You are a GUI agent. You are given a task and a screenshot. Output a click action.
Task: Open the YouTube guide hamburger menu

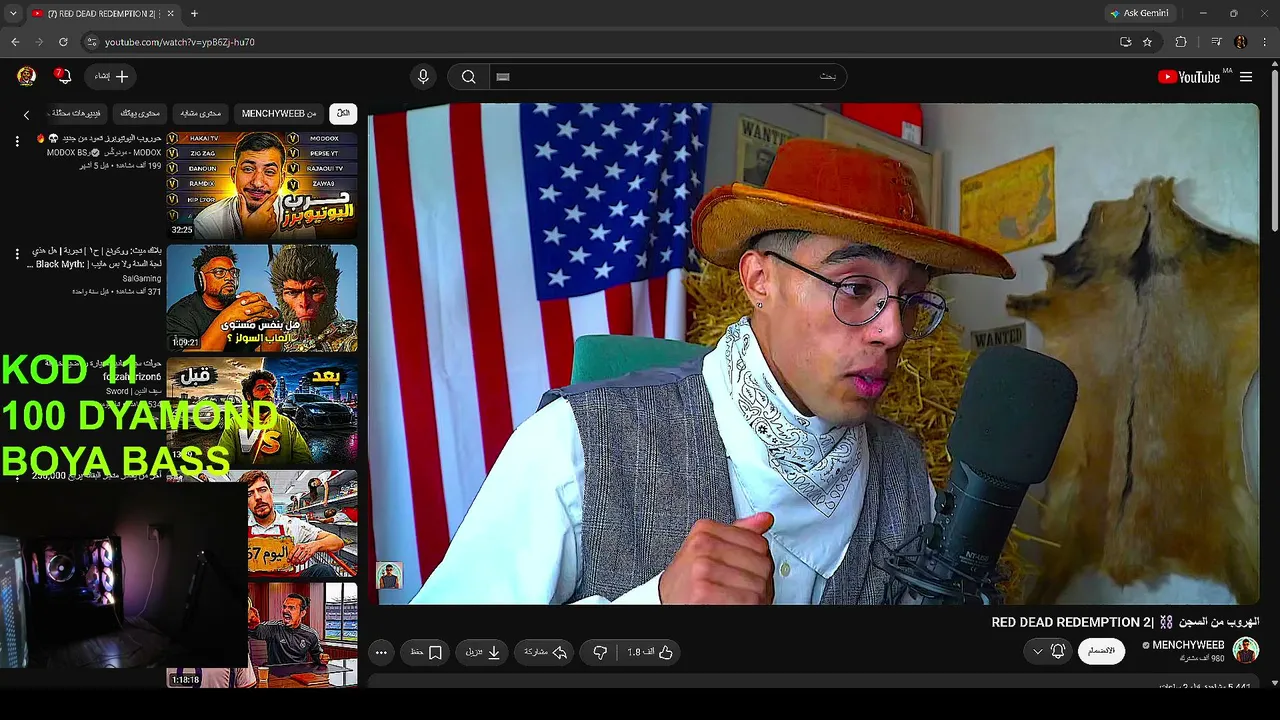[x=1246, y=77]
